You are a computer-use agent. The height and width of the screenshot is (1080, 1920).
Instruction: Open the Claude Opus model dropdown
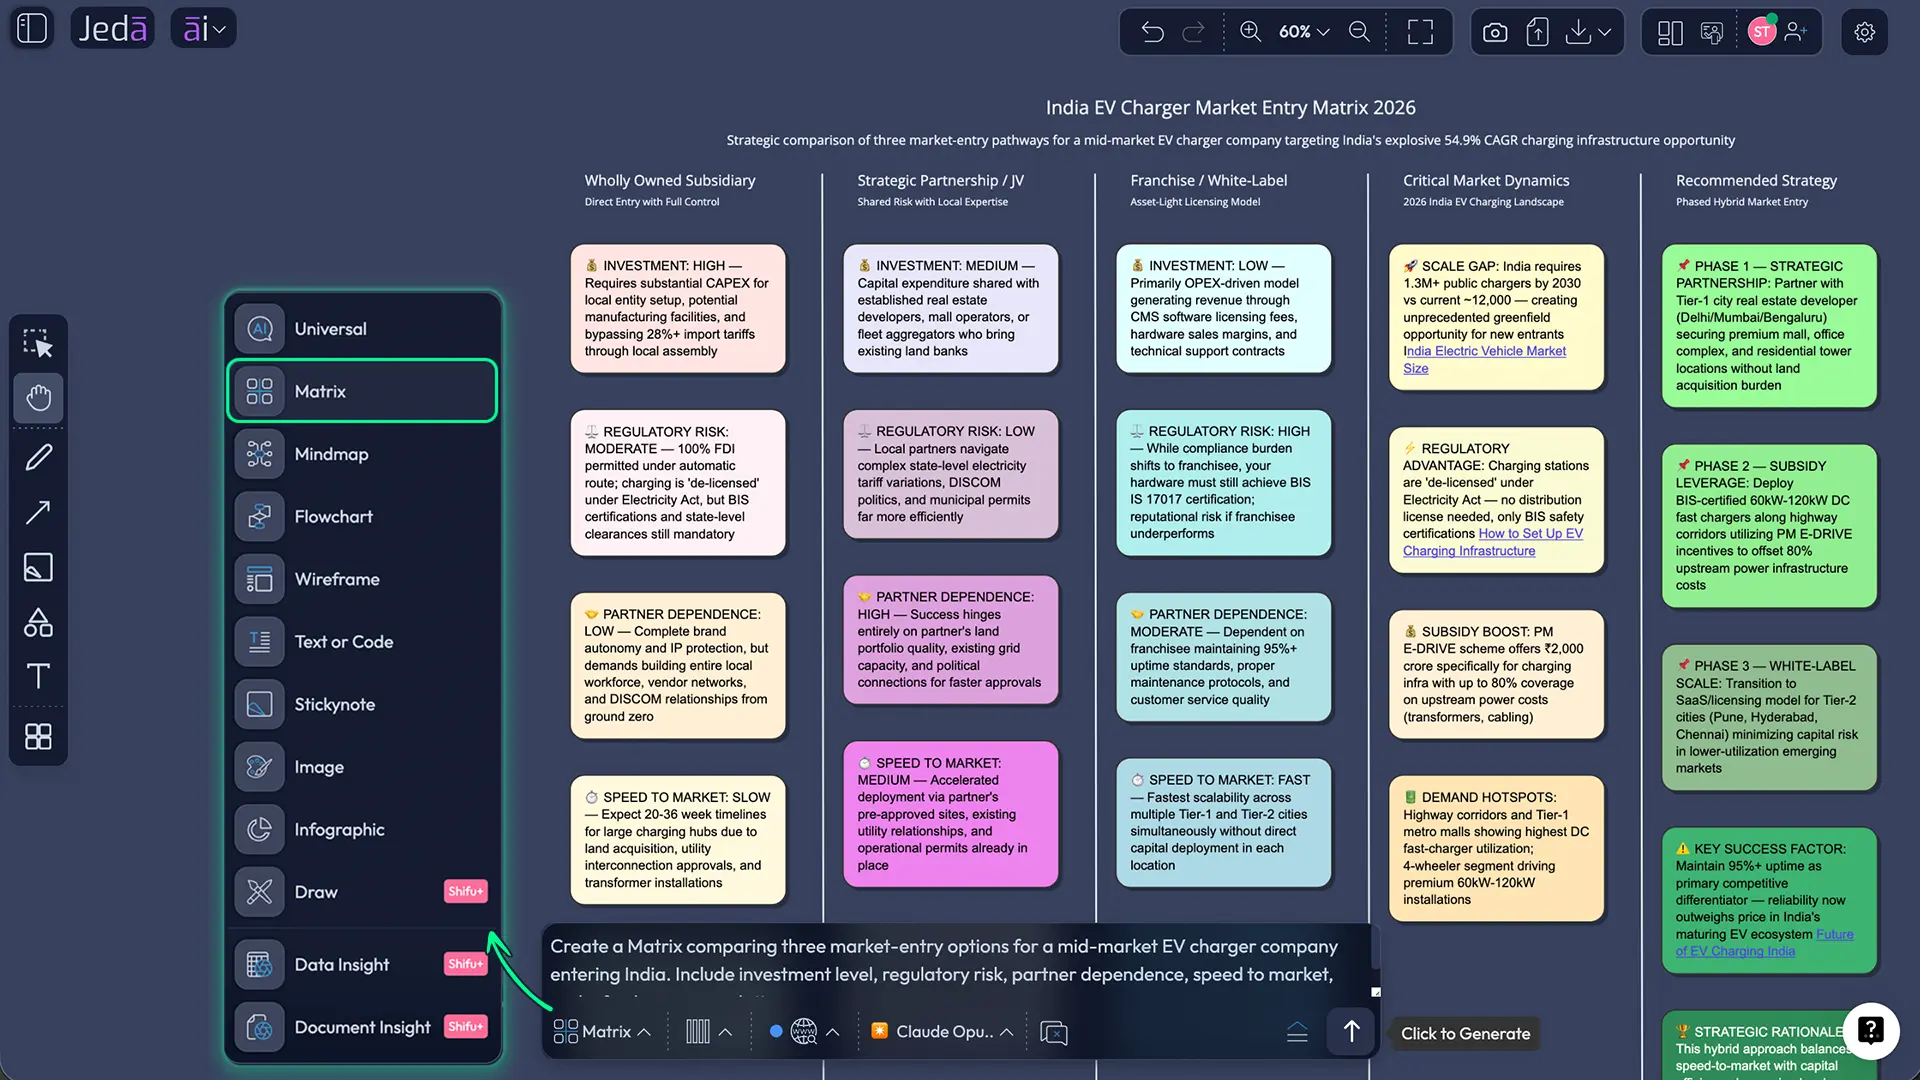point(942,1032)
